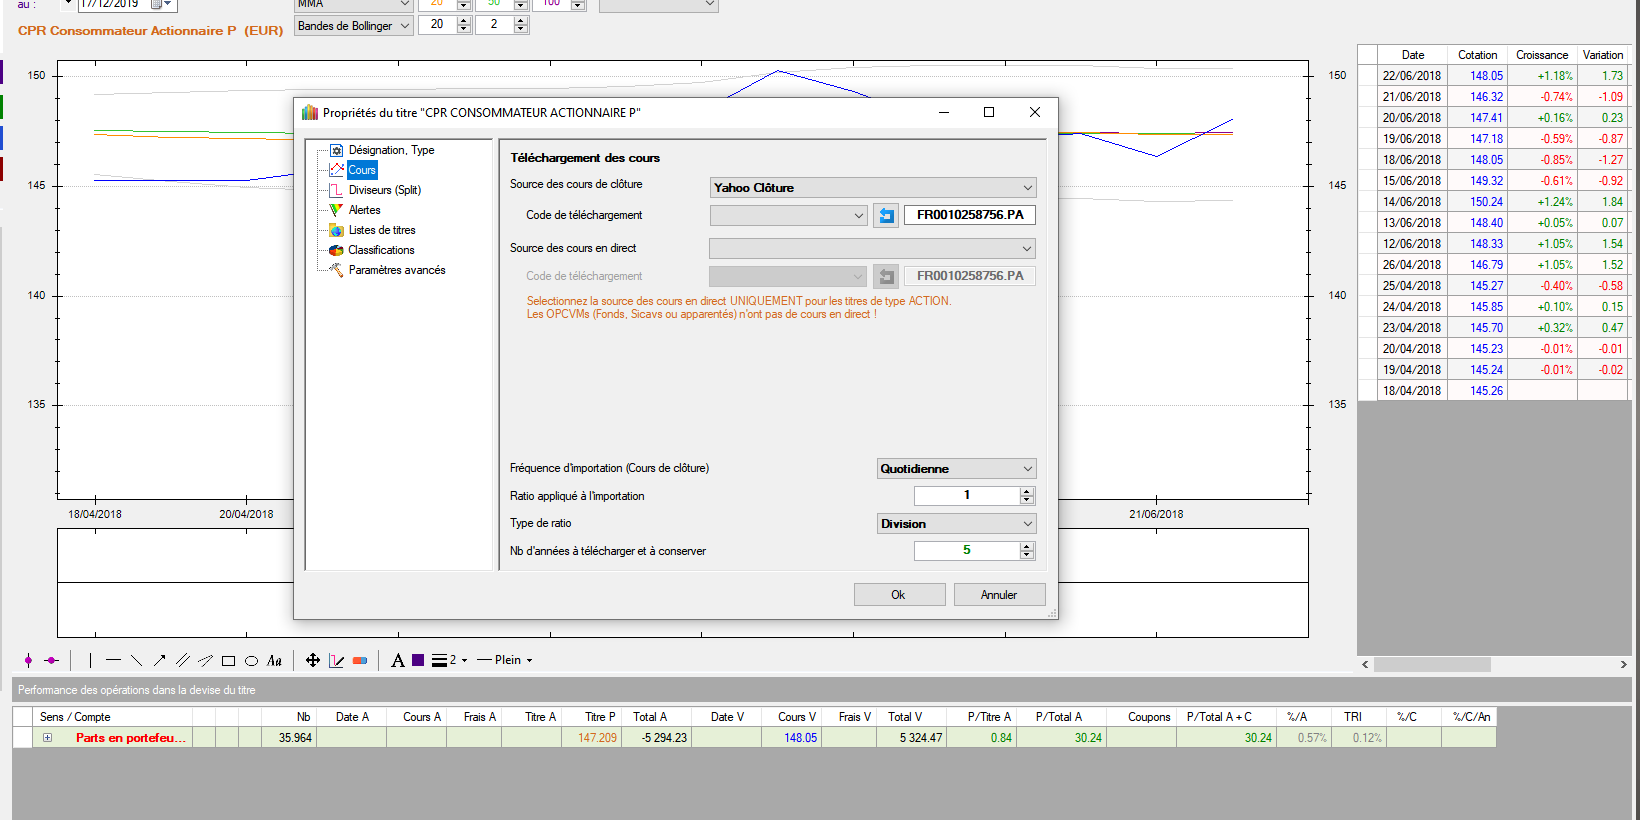
Task: Select the arrow drawing tool
Action: point(159,660)
